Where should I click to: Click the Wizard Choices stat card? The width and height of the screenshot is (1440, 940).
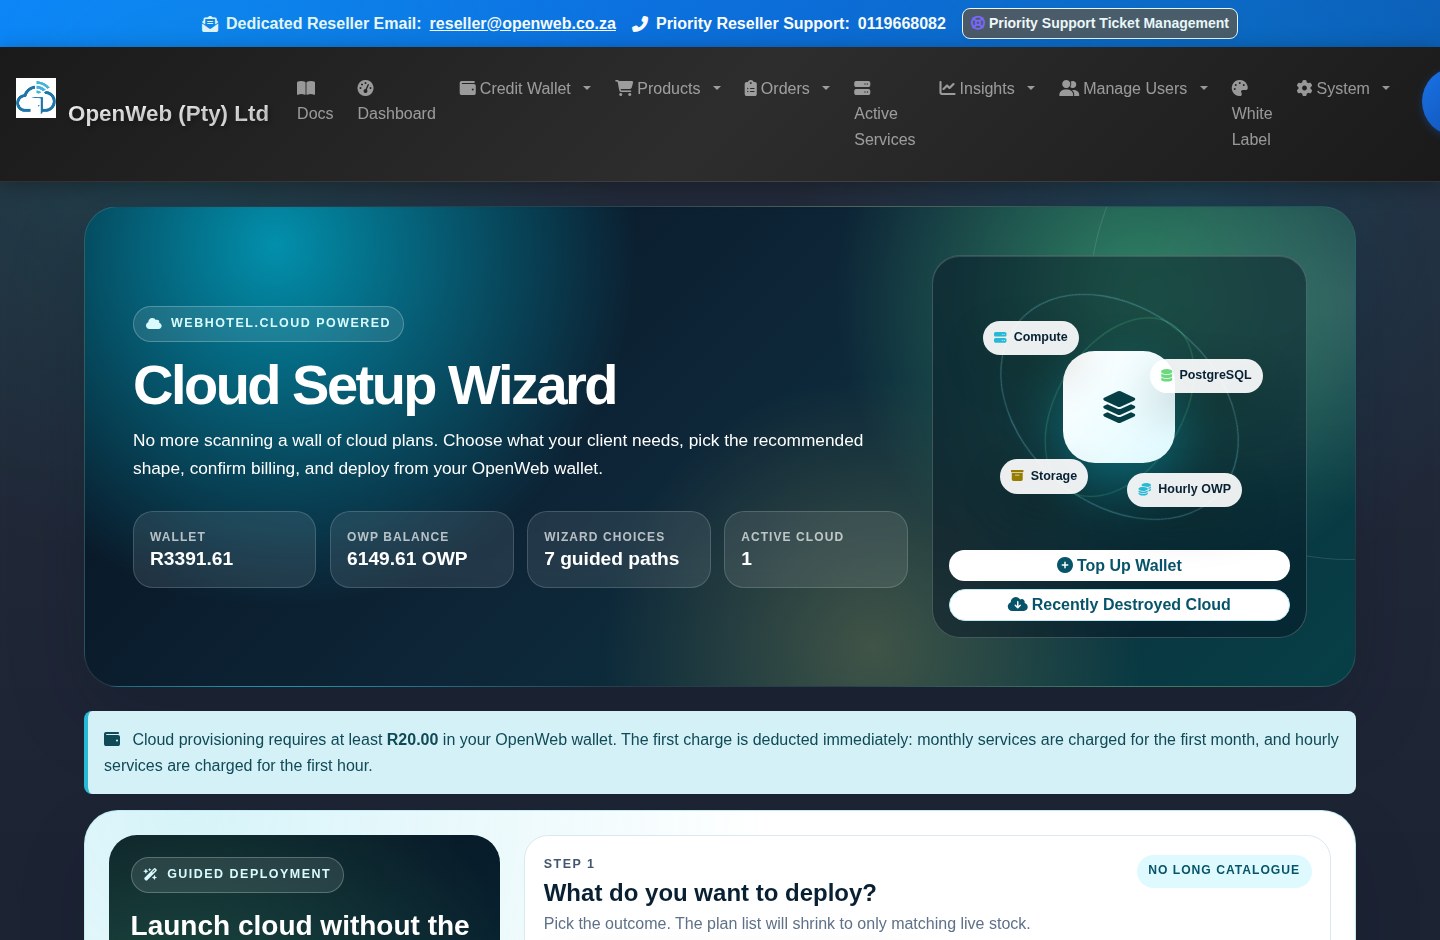(x=619, y=549)
